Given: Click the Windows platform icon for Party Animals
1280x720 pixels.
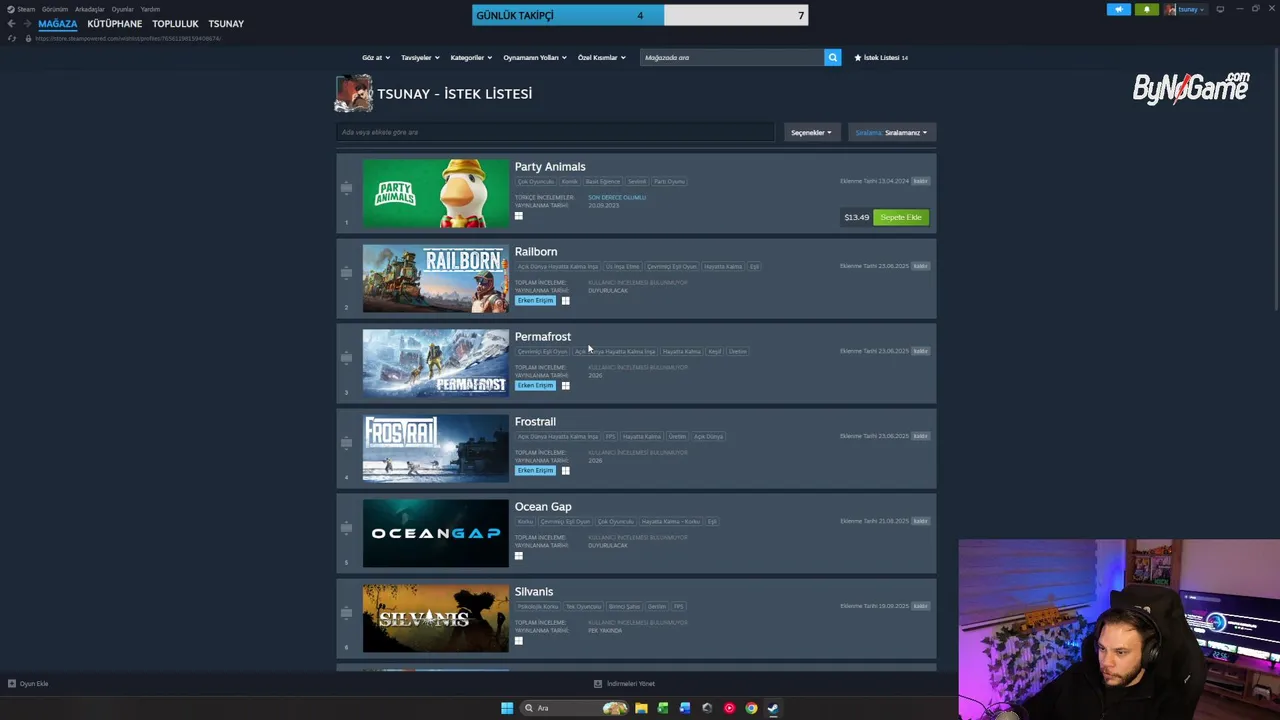Looking at the screenshot, I should coord(518,216).
